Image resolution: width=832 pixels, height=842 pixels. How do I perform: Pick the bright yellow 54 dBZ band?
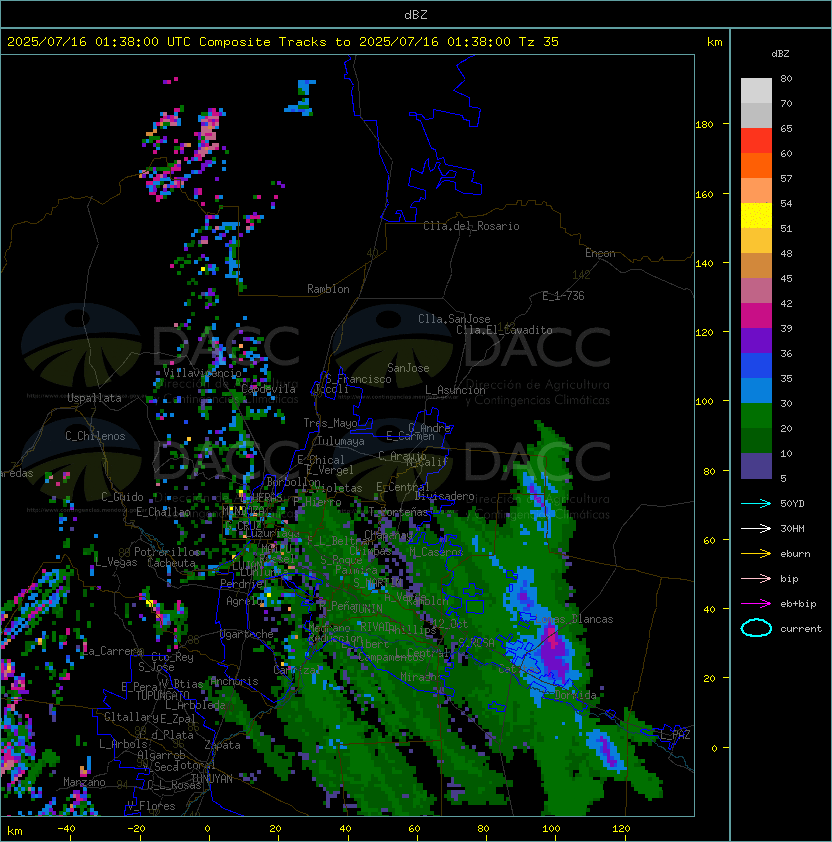click(x=756, y=216)
